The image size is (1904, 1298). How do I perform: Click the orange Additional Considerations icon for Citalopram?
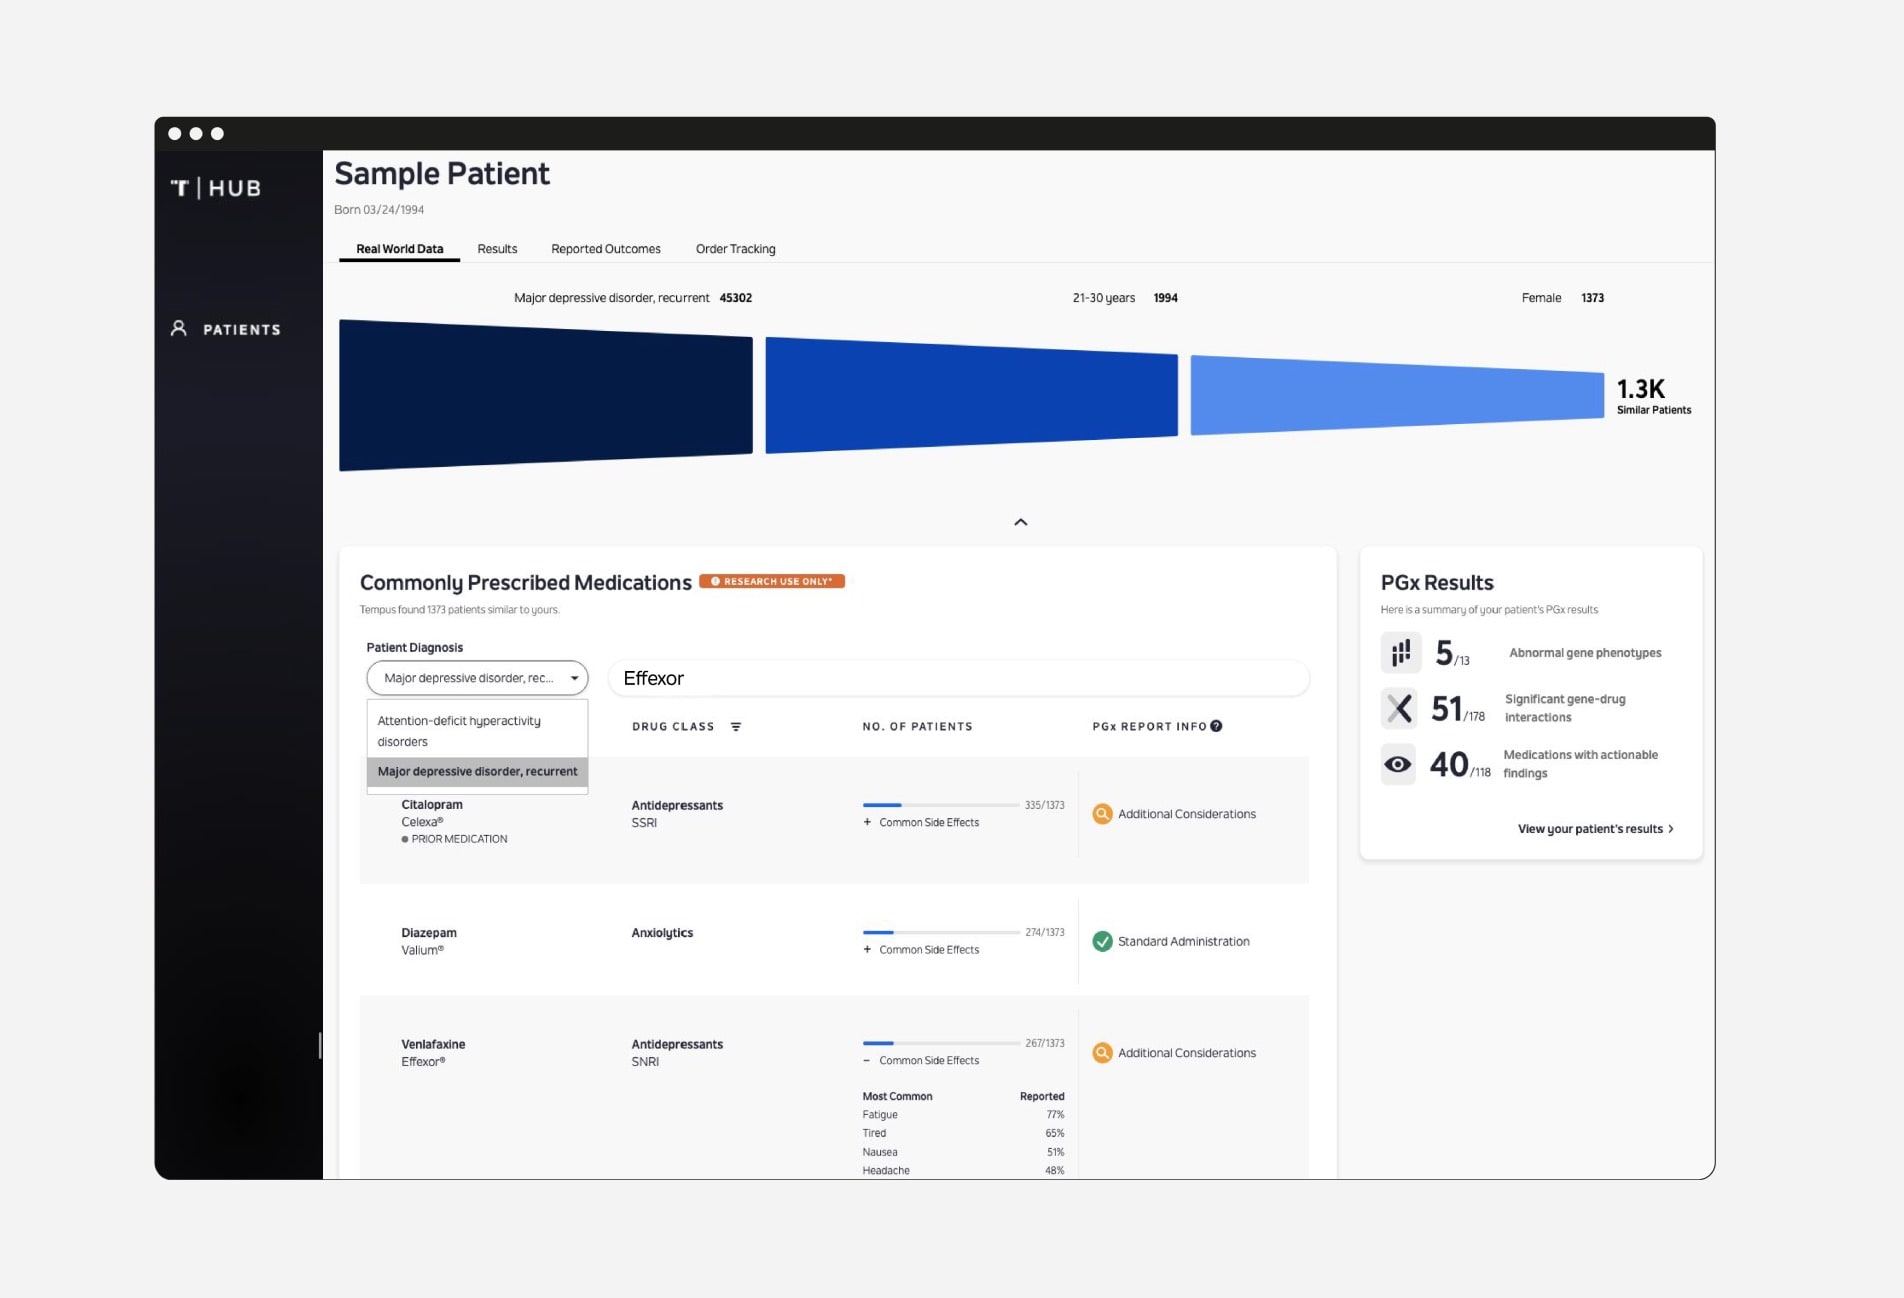1102,814
